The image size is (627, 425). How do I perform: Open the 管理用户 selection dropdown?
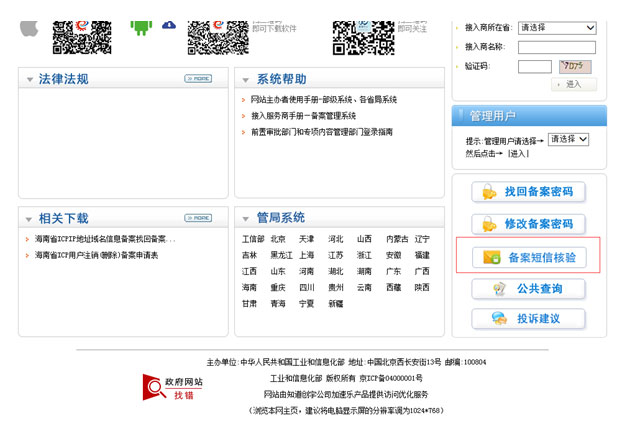pos(568,140)
